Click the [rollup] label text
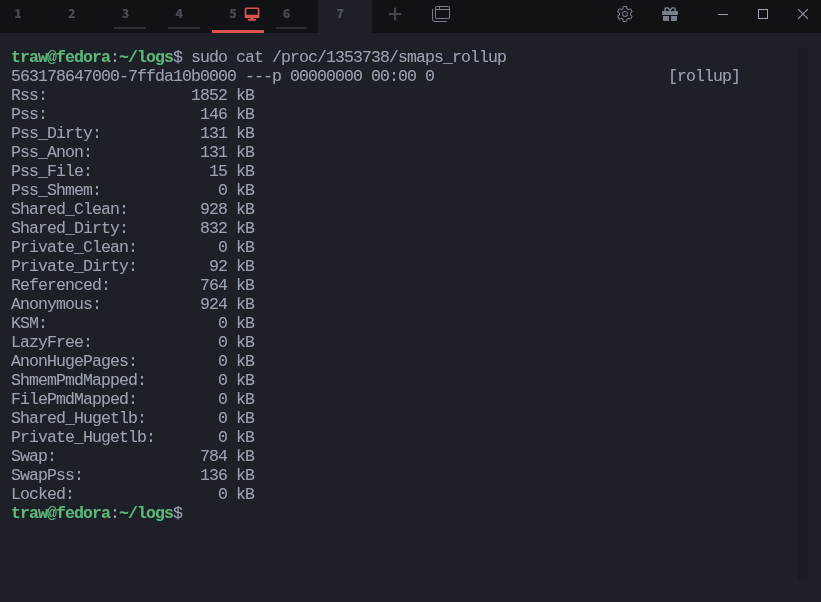The image size is (821, 602). 705,75
